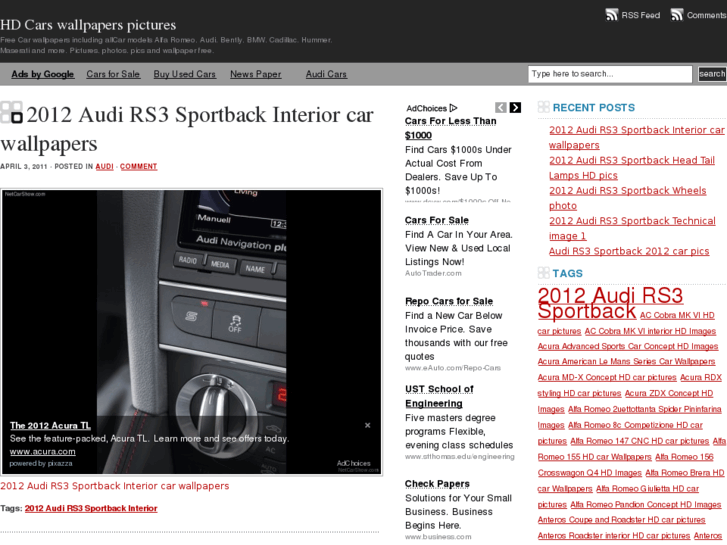Click the RSS Feed icon
Screen dimensions: 727x545
click(x=612, y=15)
